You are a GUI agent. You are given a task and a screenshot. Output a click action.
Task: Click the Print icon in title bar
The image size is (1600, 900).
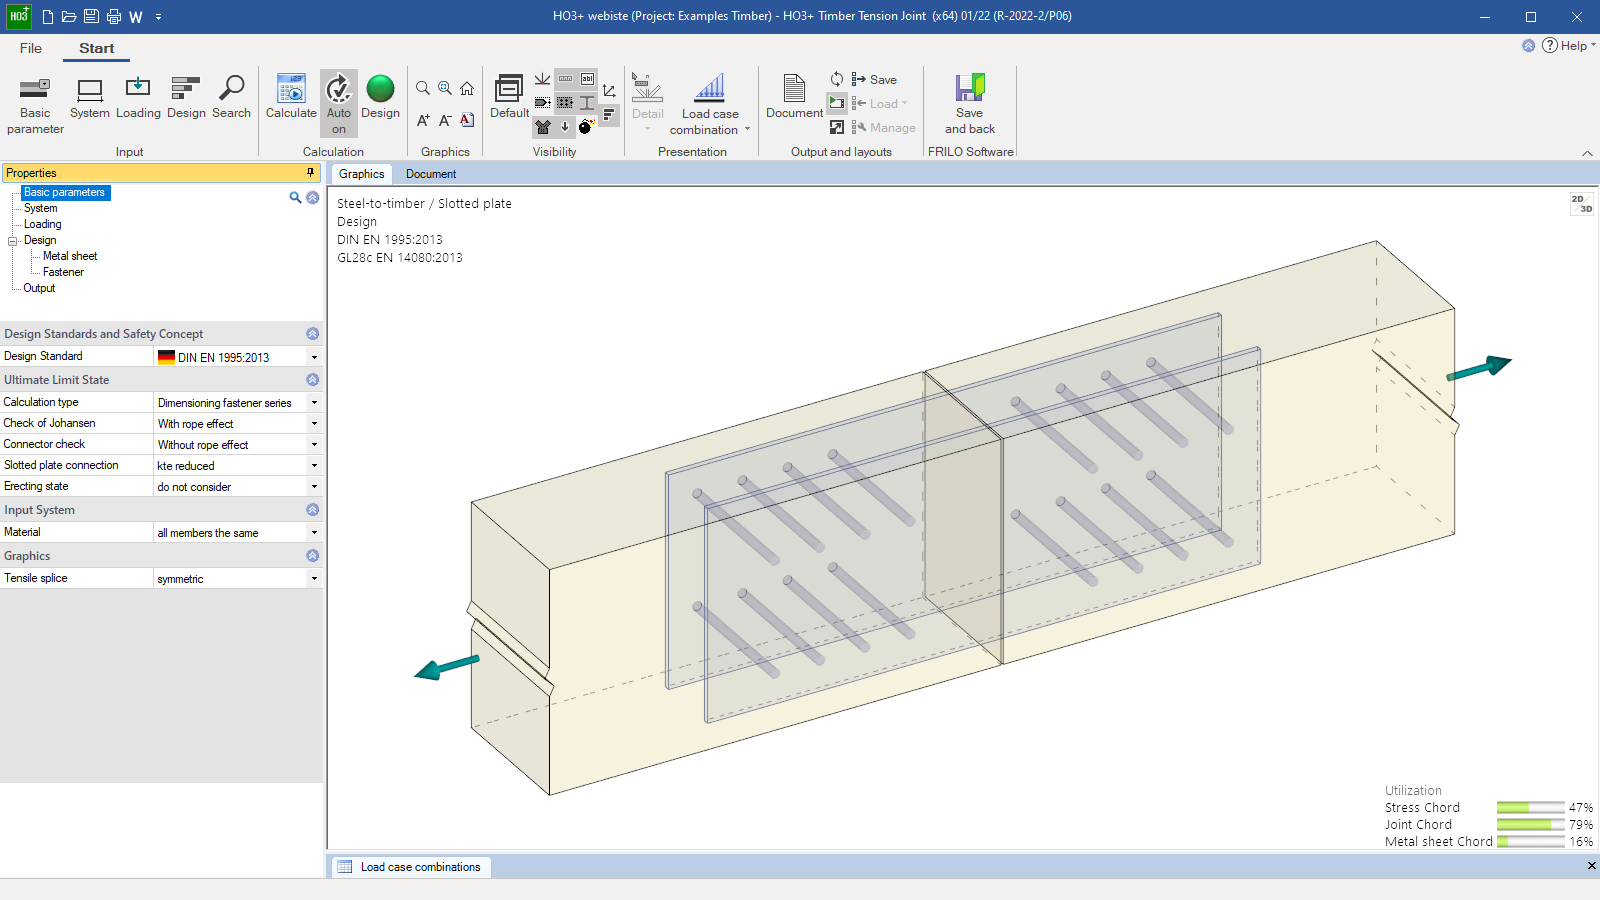click(x=113, y=17)
